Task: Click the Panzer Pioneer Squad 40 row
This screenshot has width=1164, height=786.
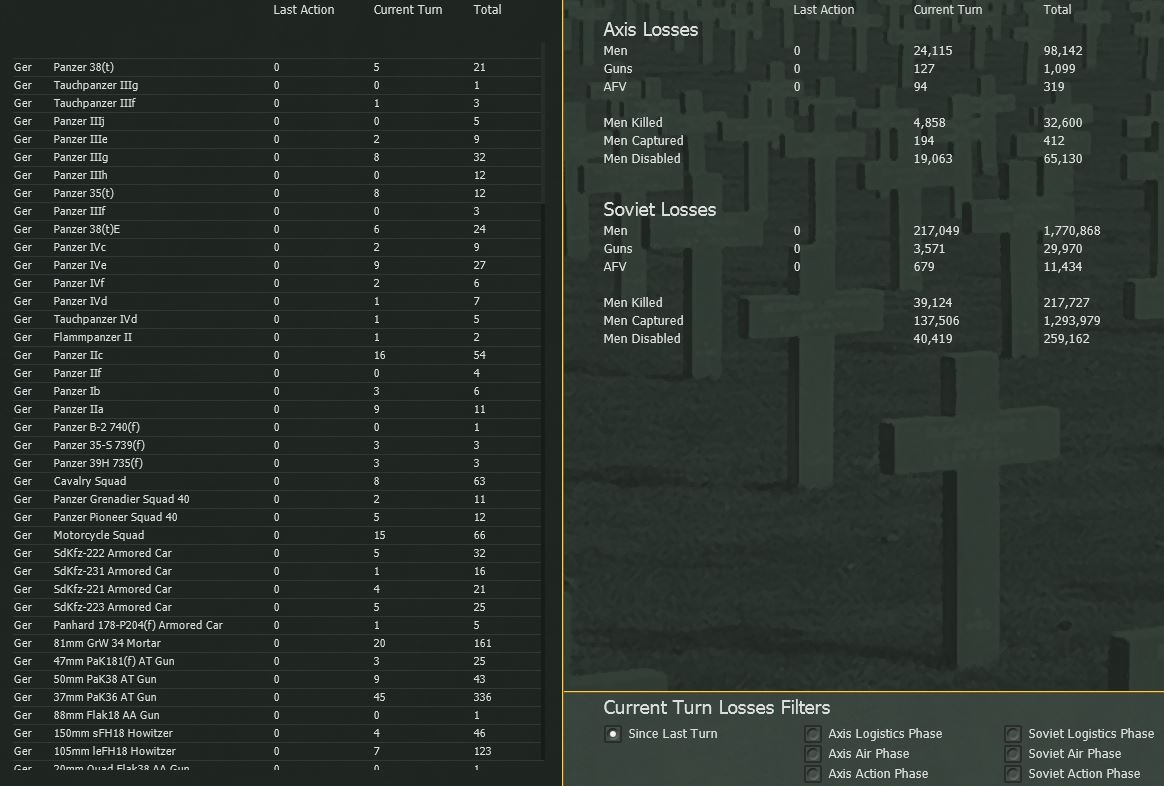Action: (276, 517)
